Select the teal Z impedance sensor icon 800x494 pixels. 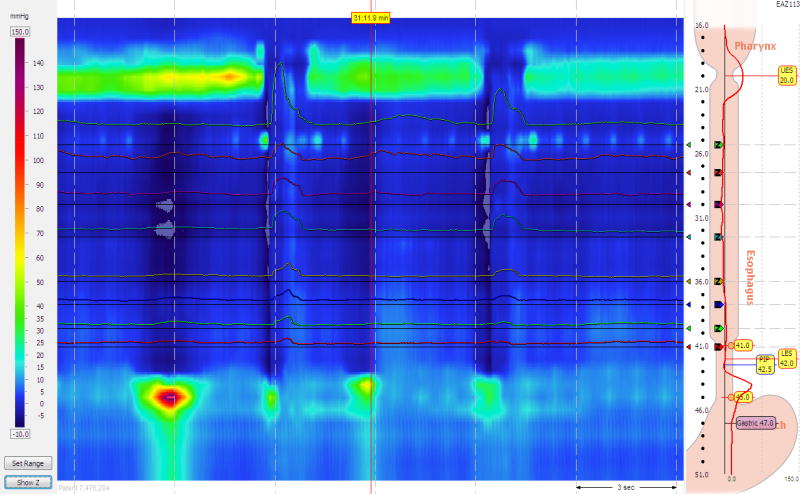pos(718,236)
